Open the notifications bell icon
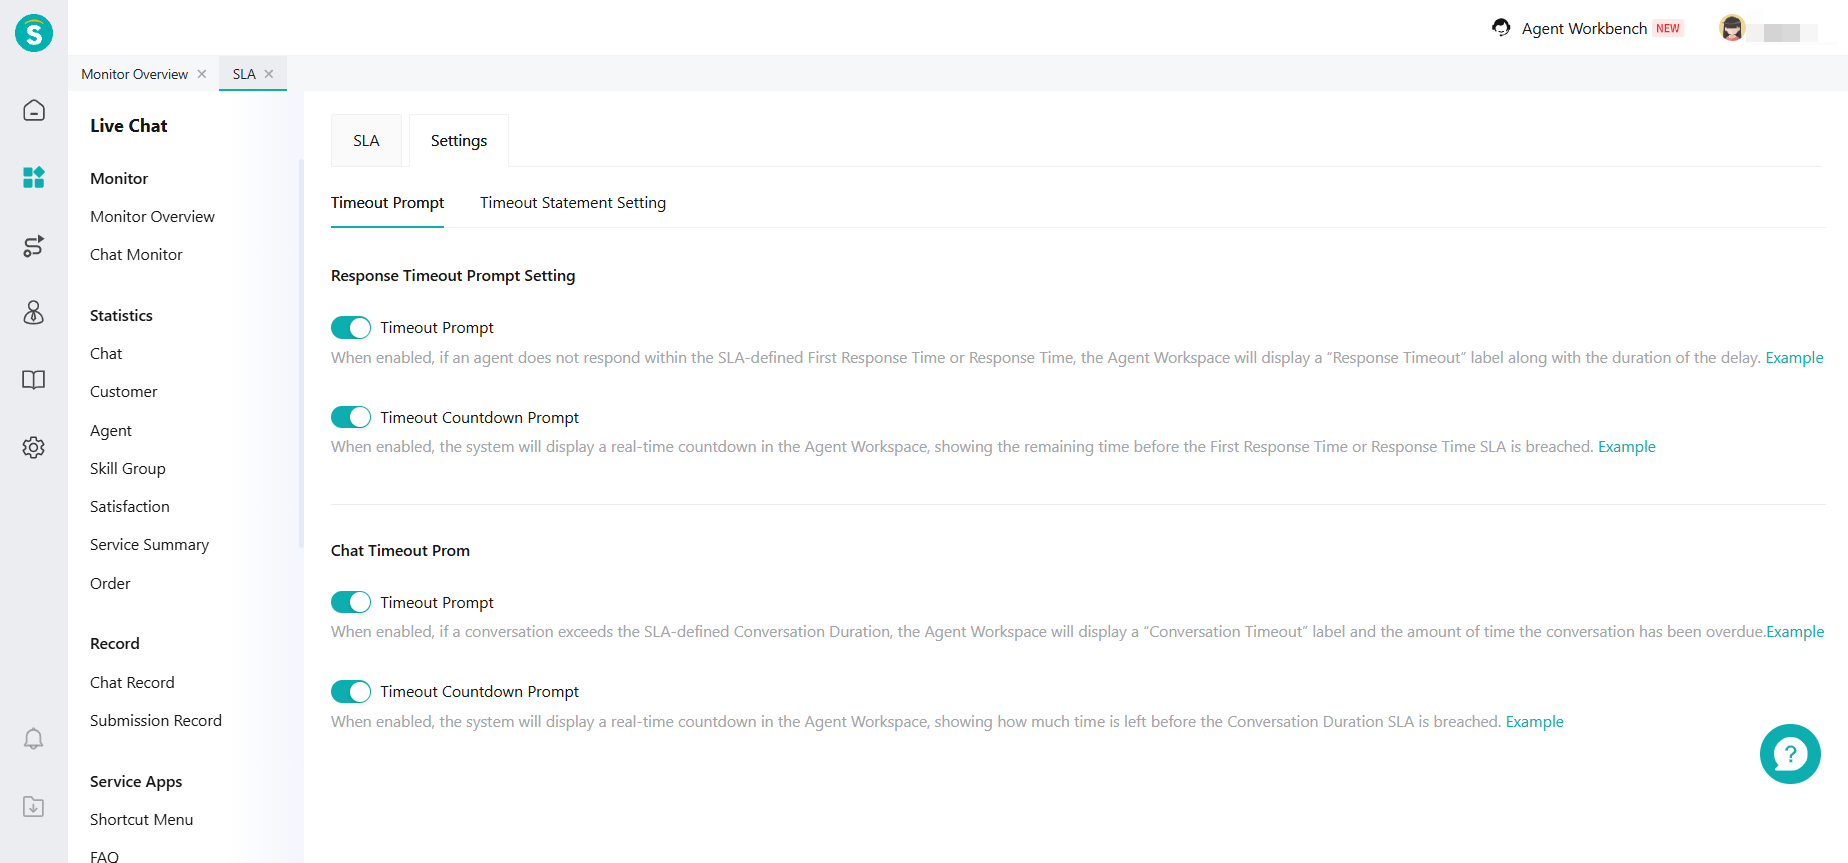 (34, 739)
